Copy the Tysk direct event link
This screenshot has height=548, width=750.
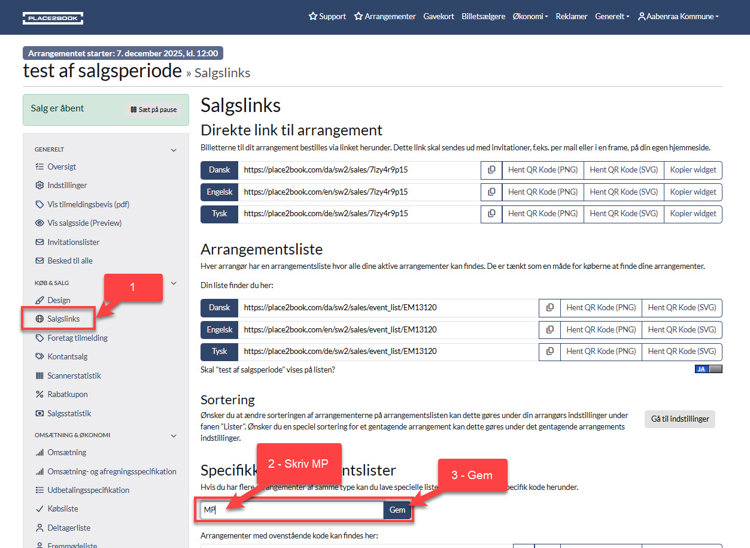491,214
